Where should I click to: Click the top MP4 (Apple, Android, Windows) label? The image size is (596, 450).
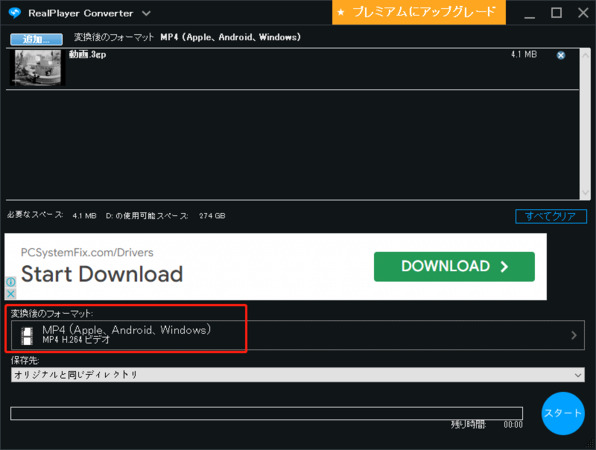click(230, 37)
